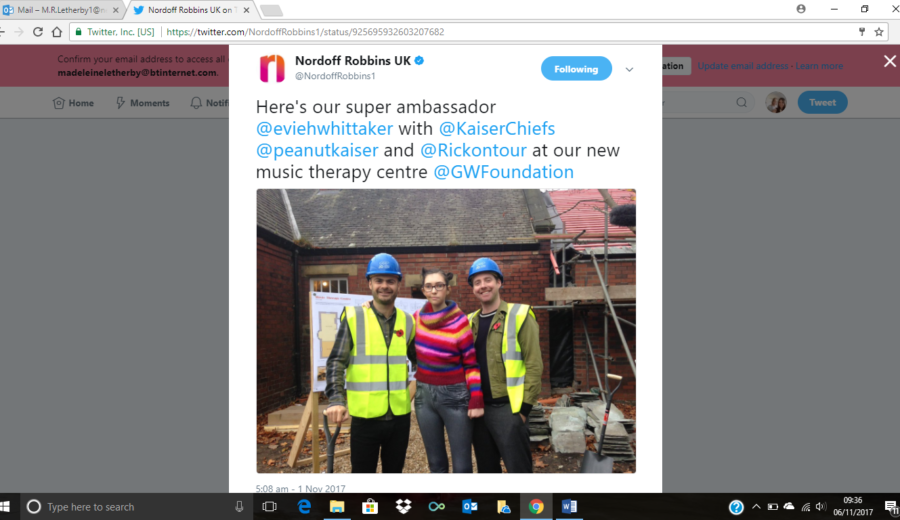Open the tweet photo of the three people

[x=446, y=331]
